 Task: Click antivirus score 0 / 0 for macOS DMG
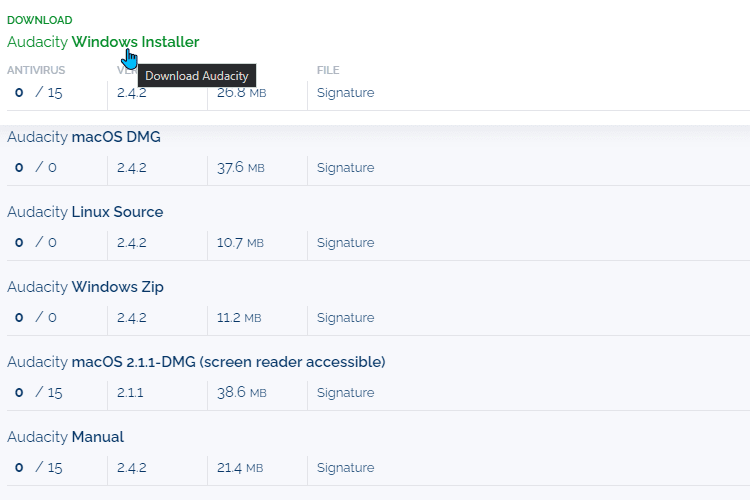coord(36,168)
